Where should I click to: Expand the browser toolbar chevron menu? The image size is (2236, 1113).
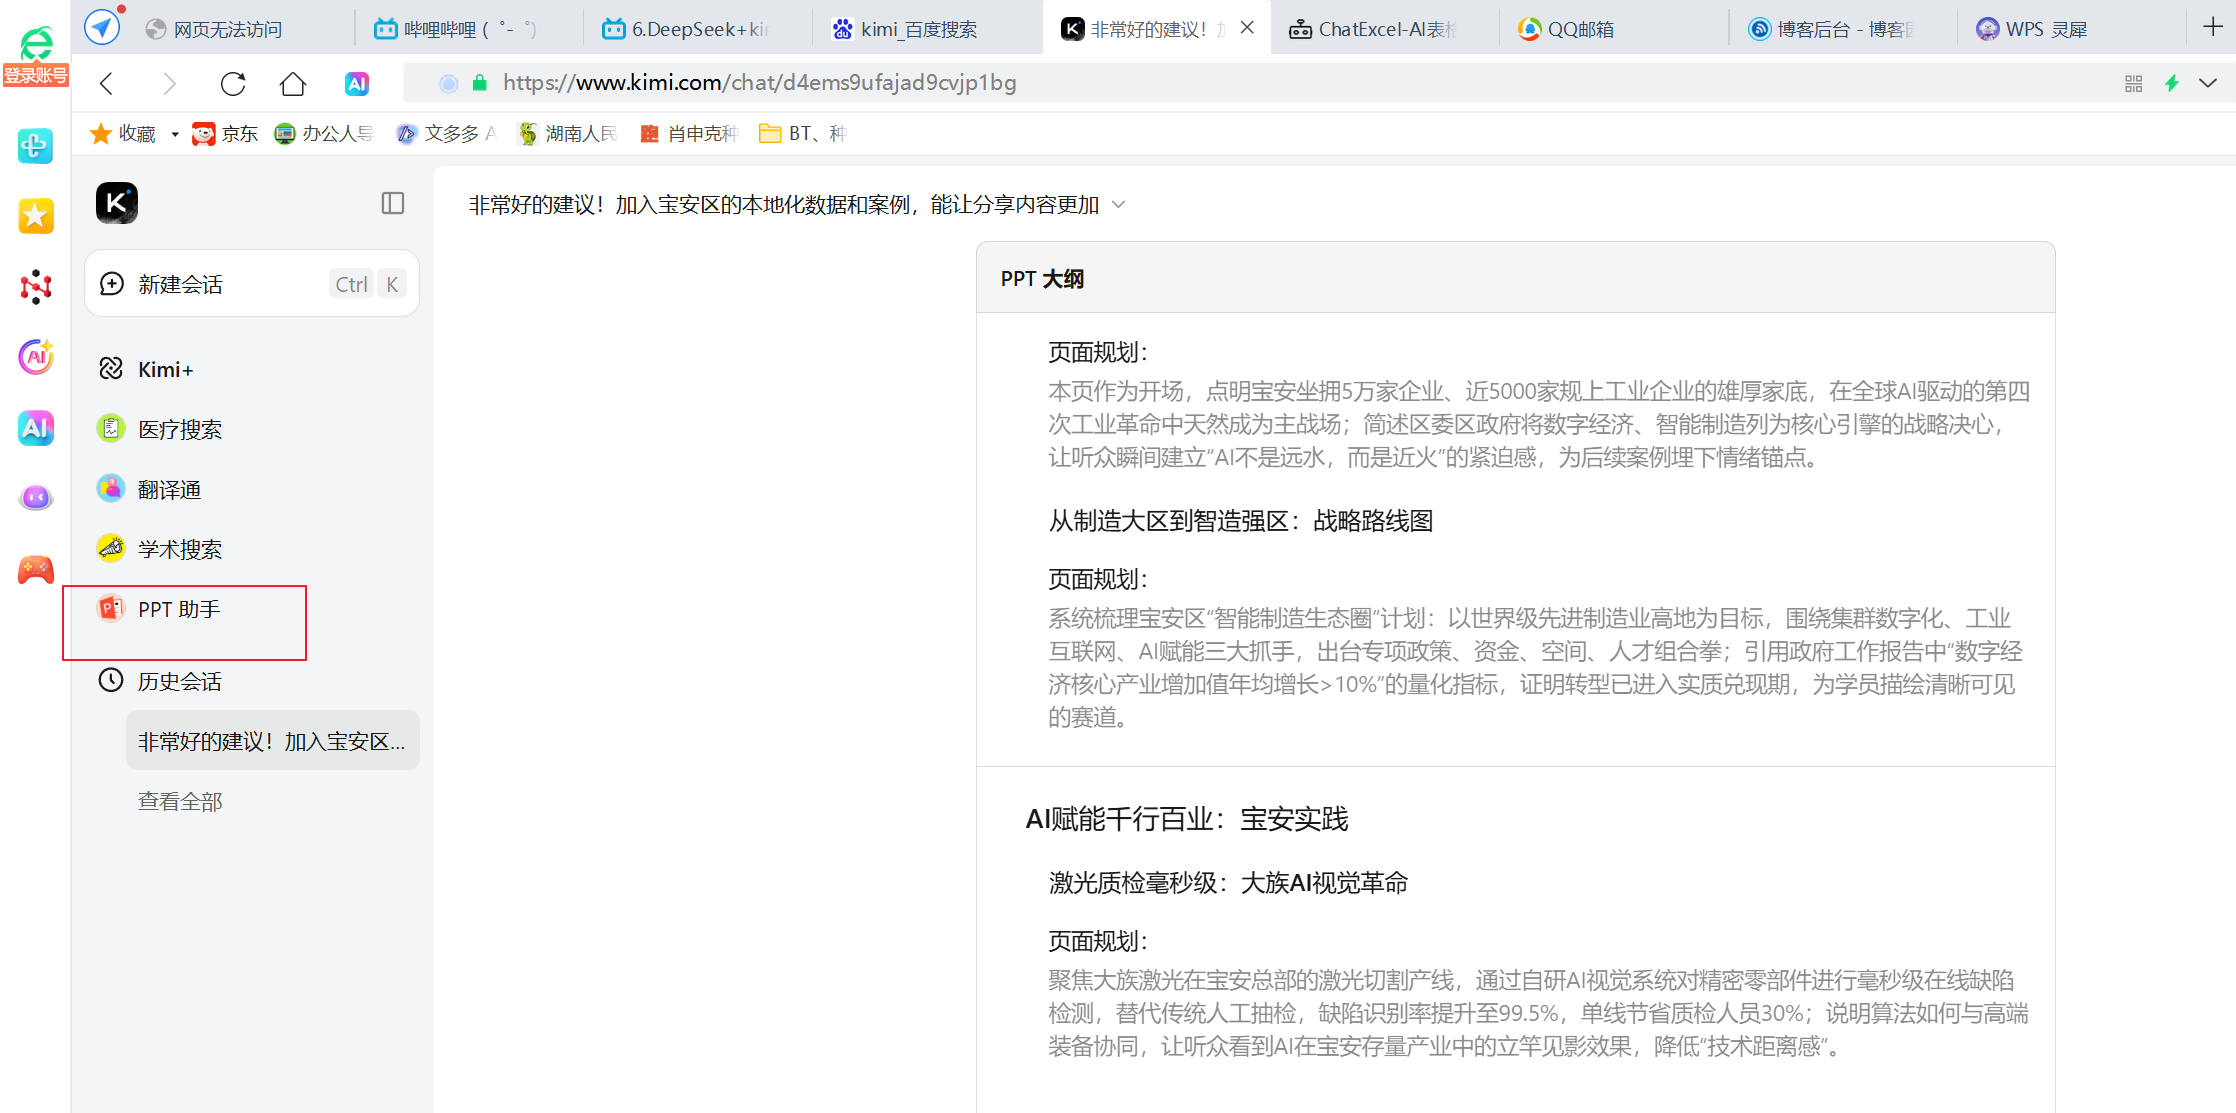[x=2208, y=83]
